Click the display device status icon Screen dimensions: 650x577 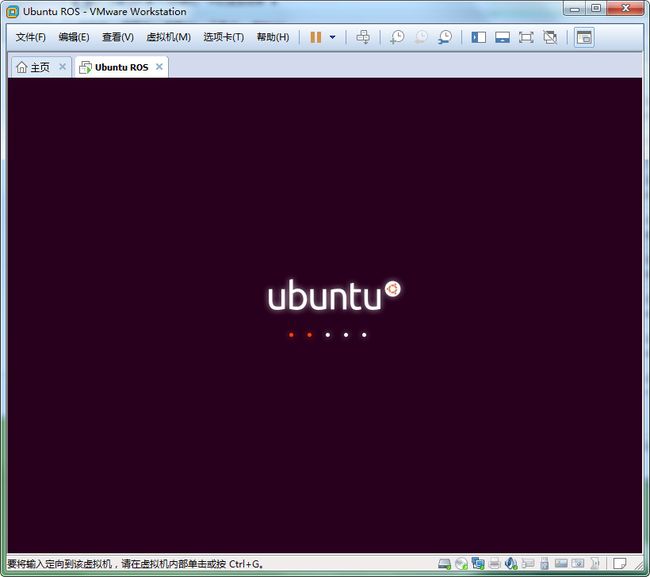tap(561, 563)
